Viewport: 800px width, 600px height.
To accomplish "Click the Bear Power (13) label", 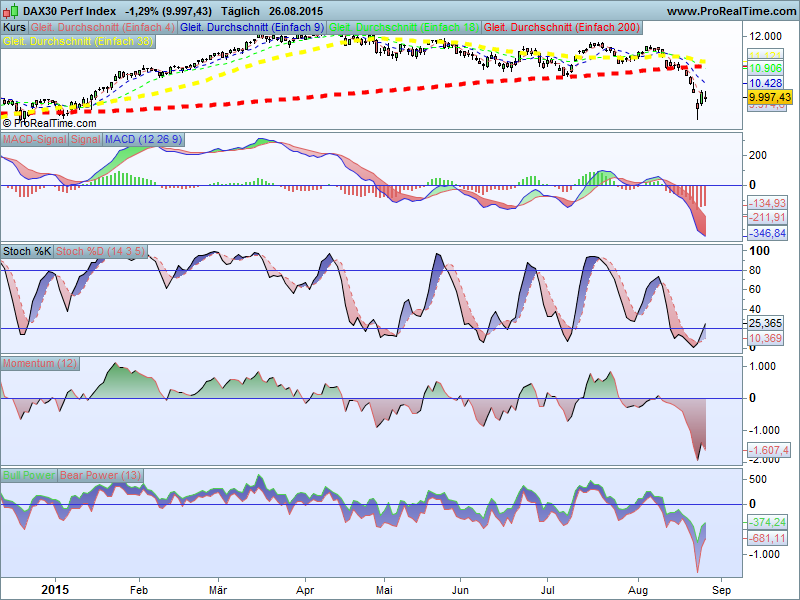I will pos(100,475).
